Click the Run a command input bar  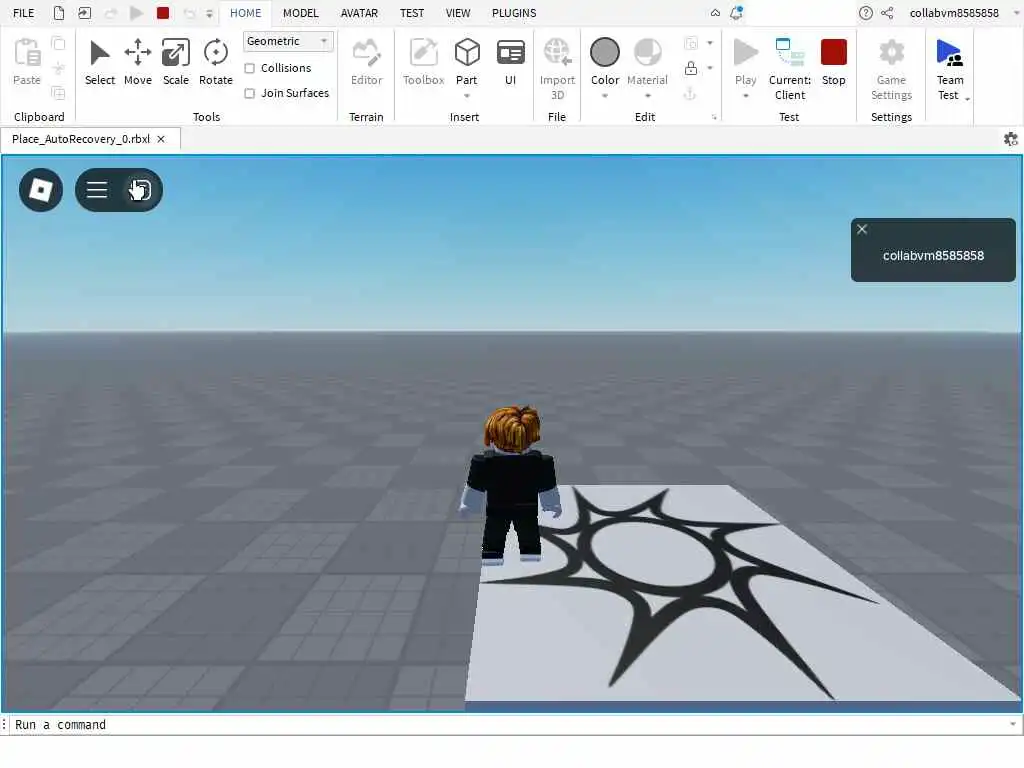[x=511, y=725]
